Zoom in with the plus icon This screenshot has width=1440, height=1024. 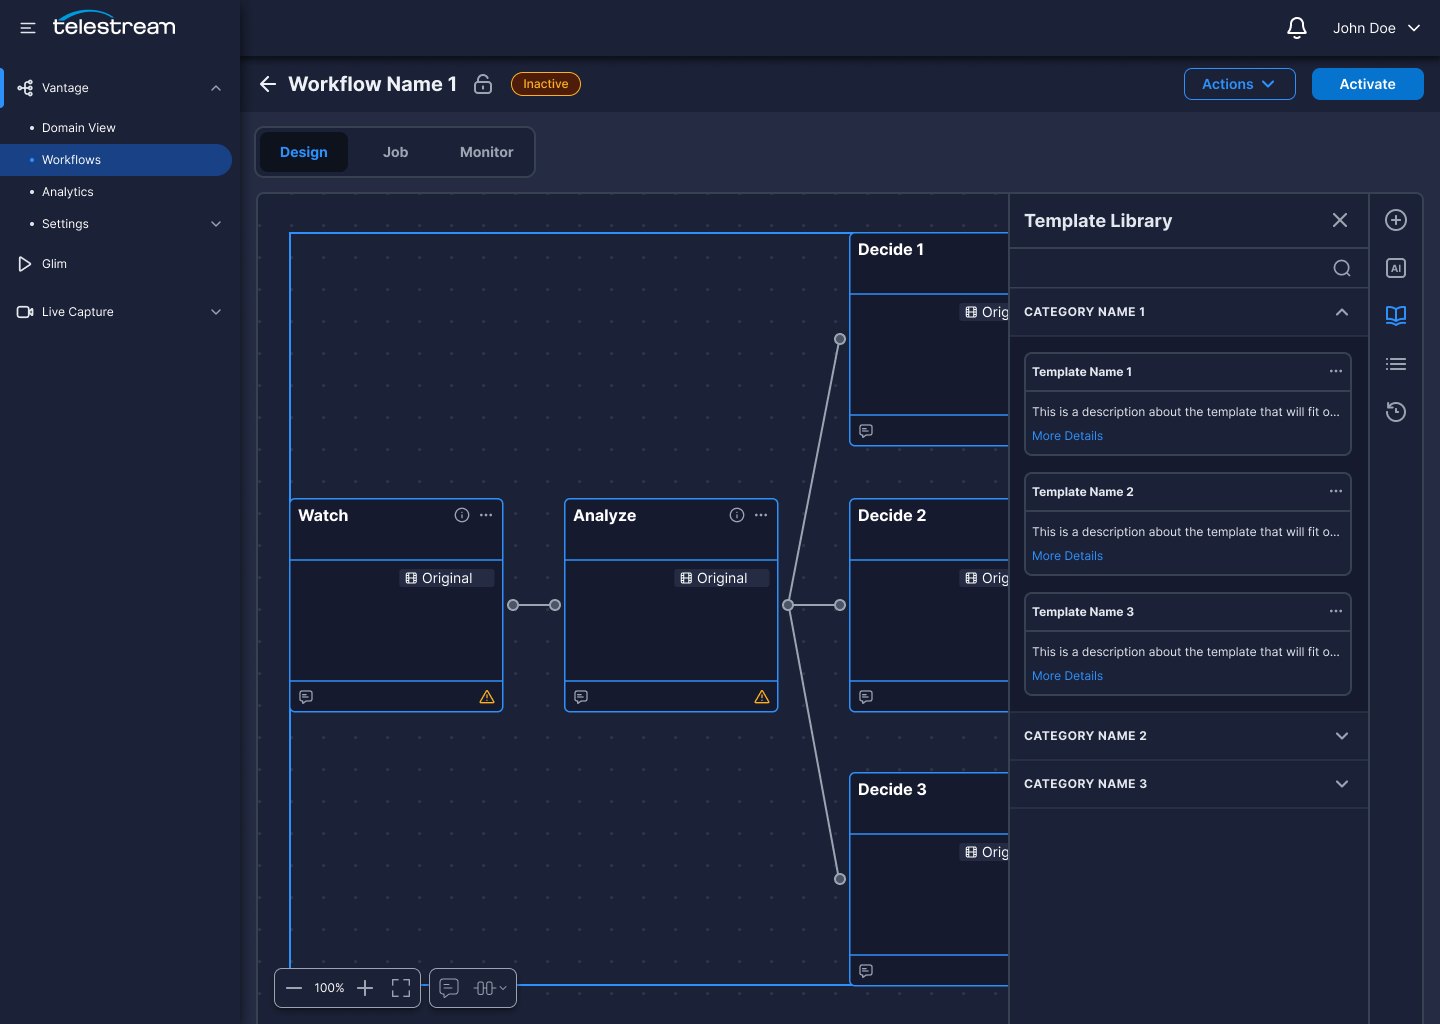365,988
